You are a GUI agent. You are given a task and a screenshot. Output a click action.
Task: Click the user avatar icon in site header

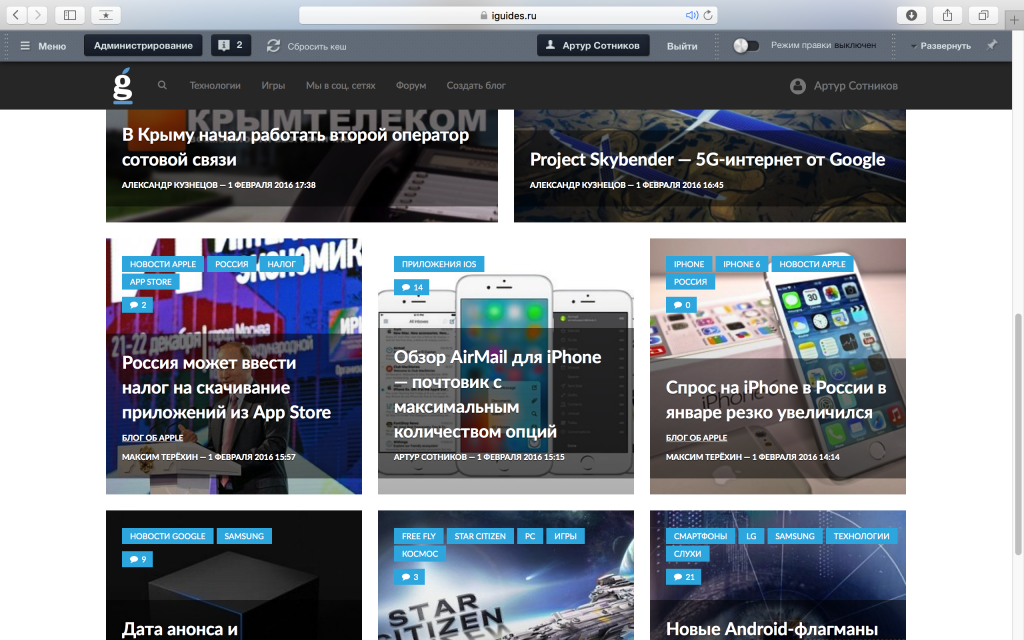(797, 86)
